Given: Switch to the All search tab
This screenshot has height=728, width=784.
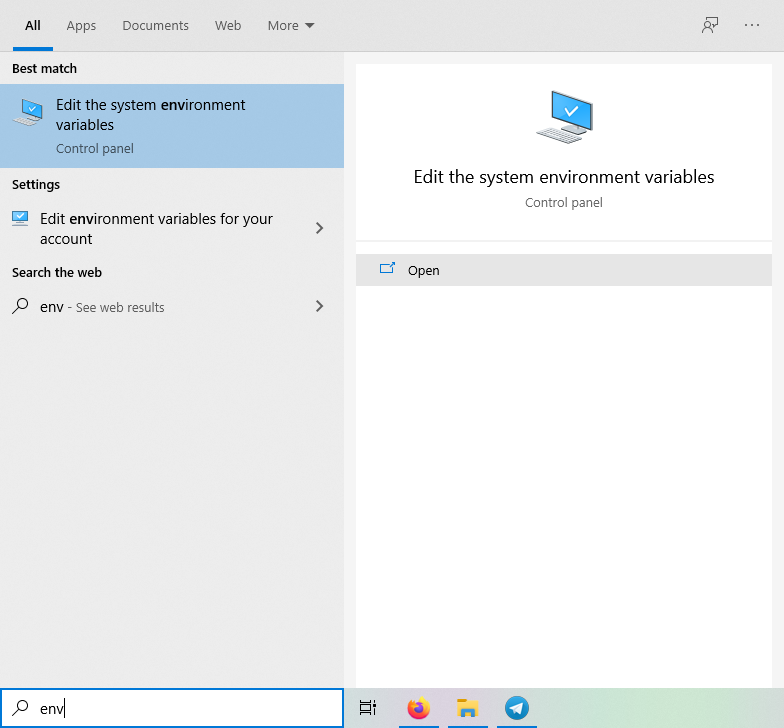Looking at the screenshot, I should pos(32,26).
